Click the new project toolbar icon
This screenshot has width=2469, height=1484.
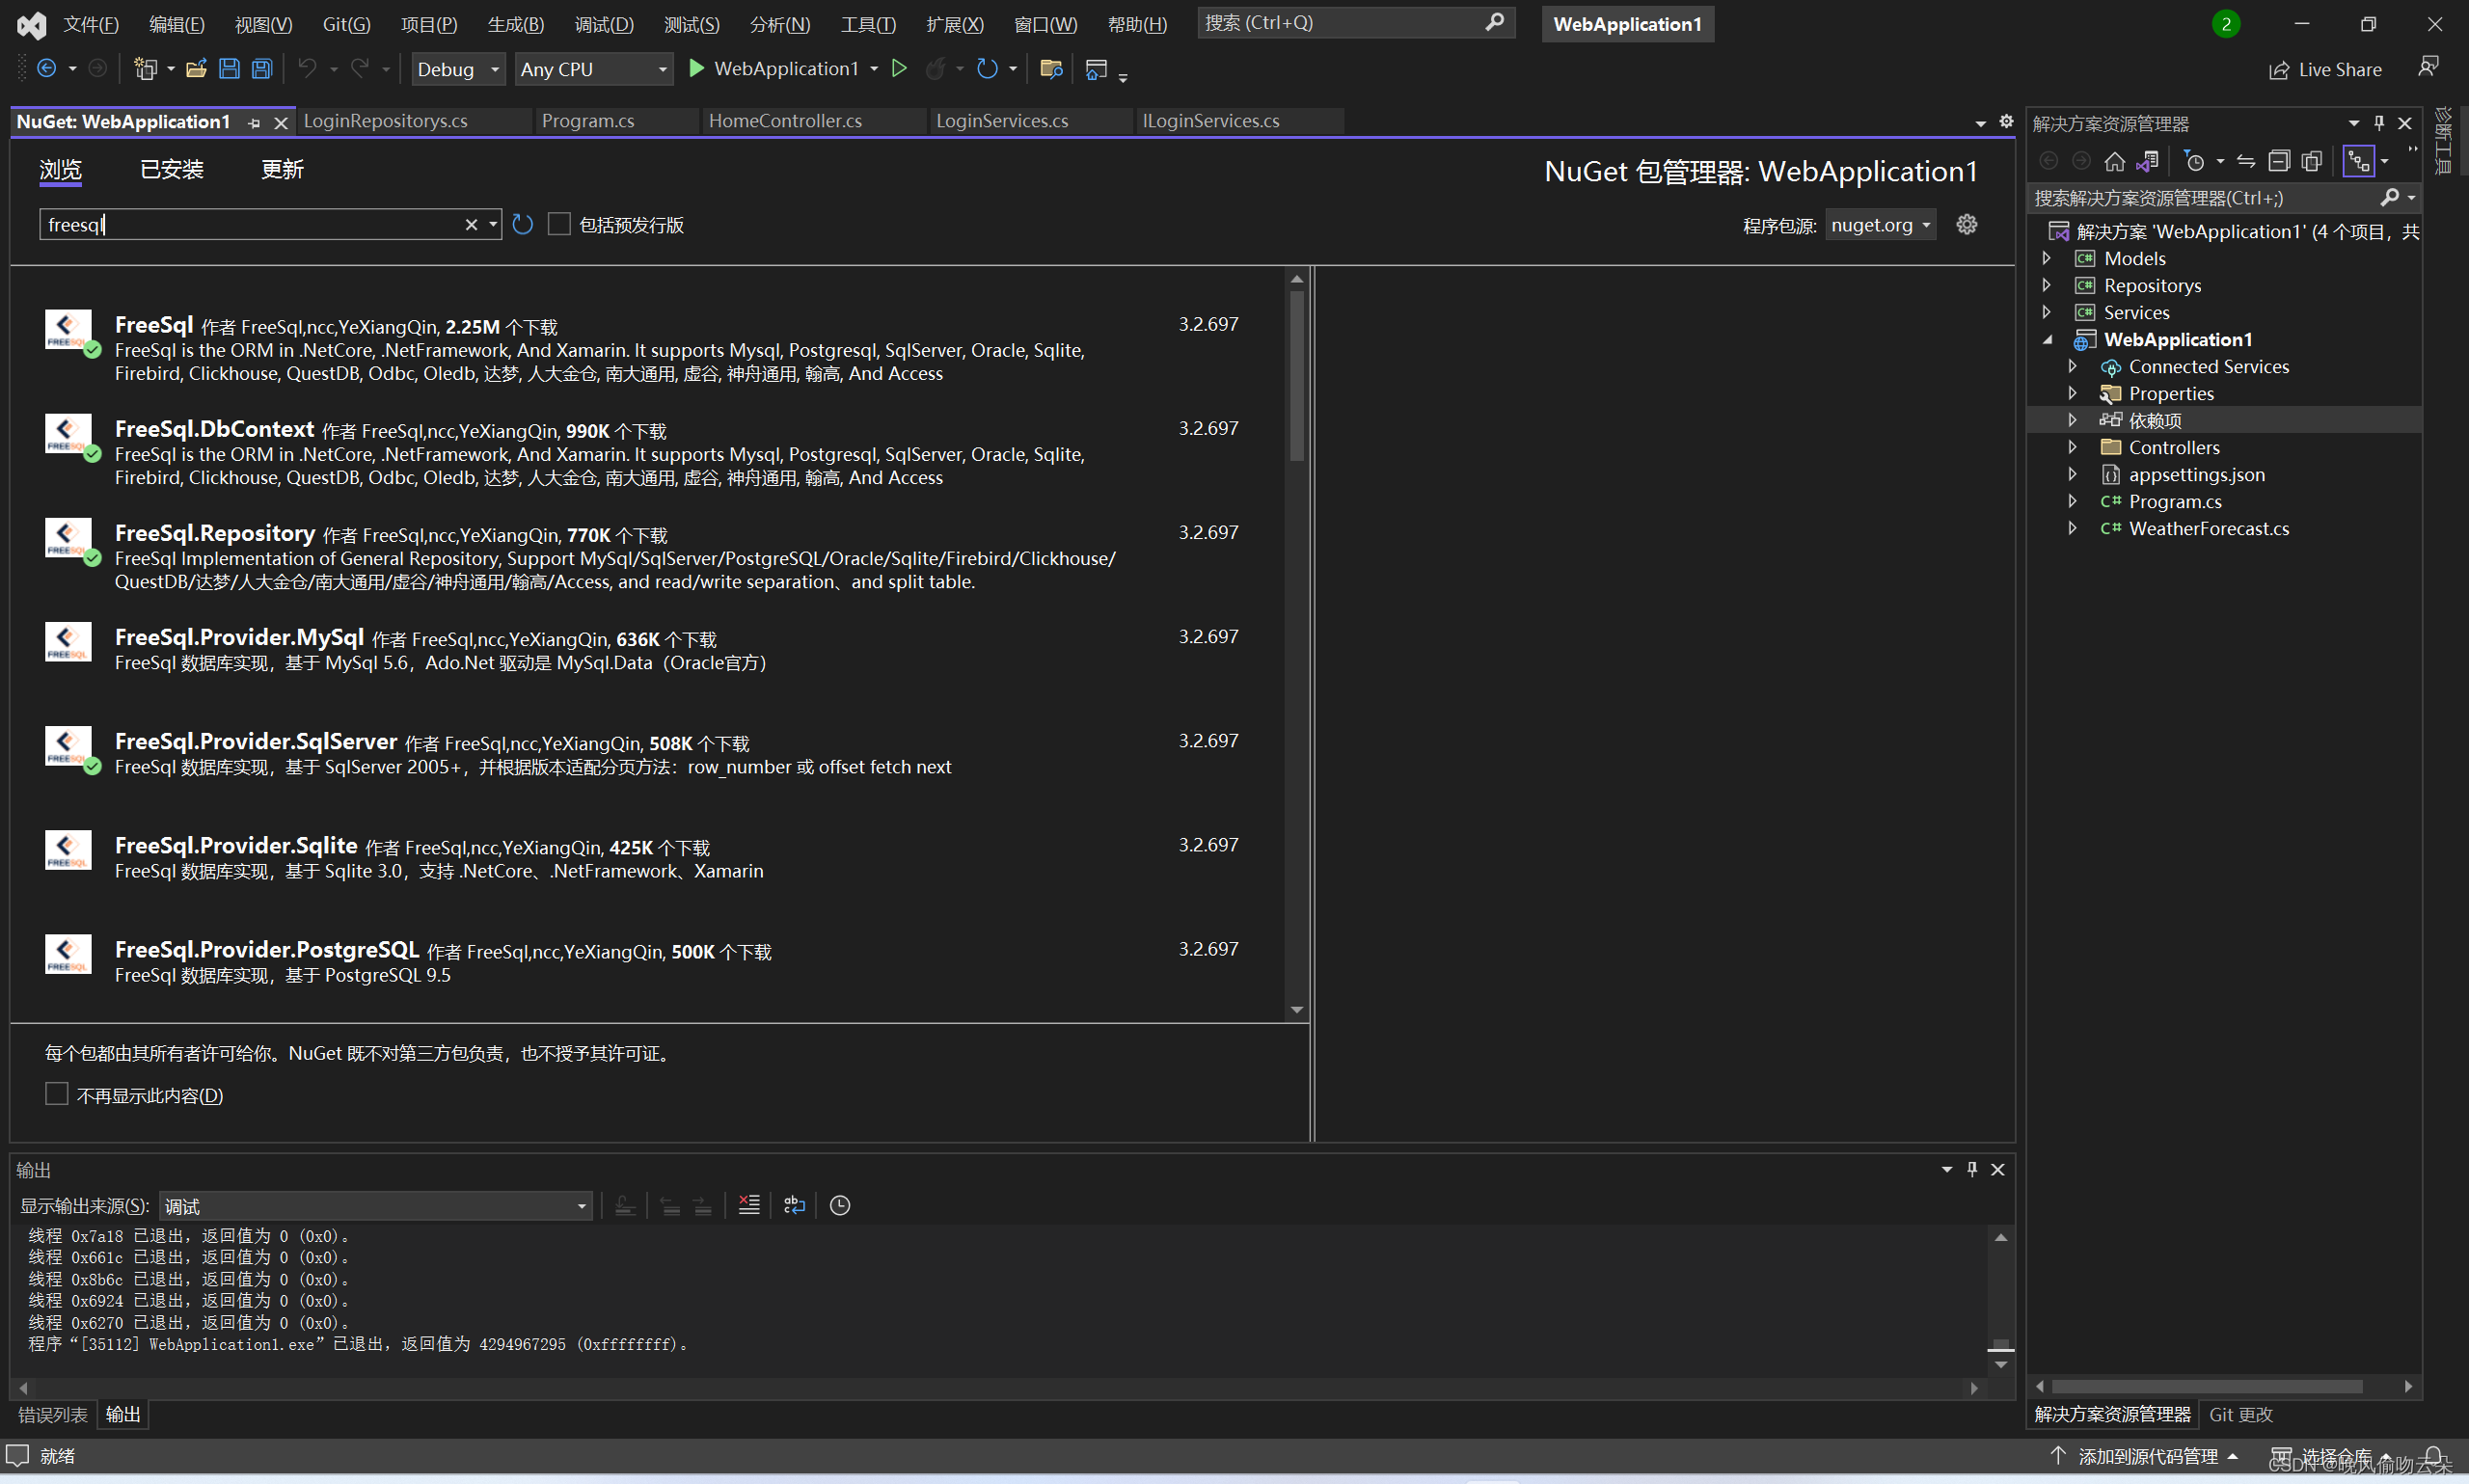click(x=146, y=68)
